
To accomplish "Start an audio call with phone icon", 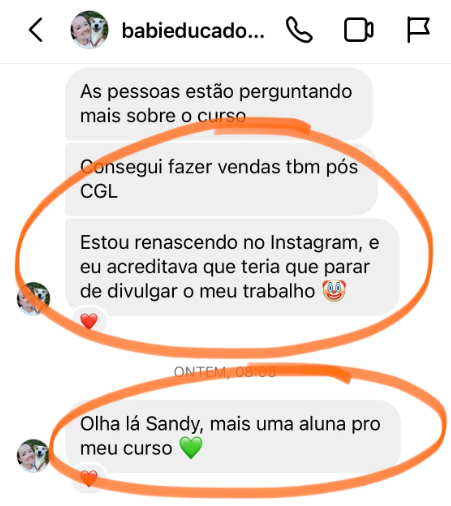I will tap(299, 30).
